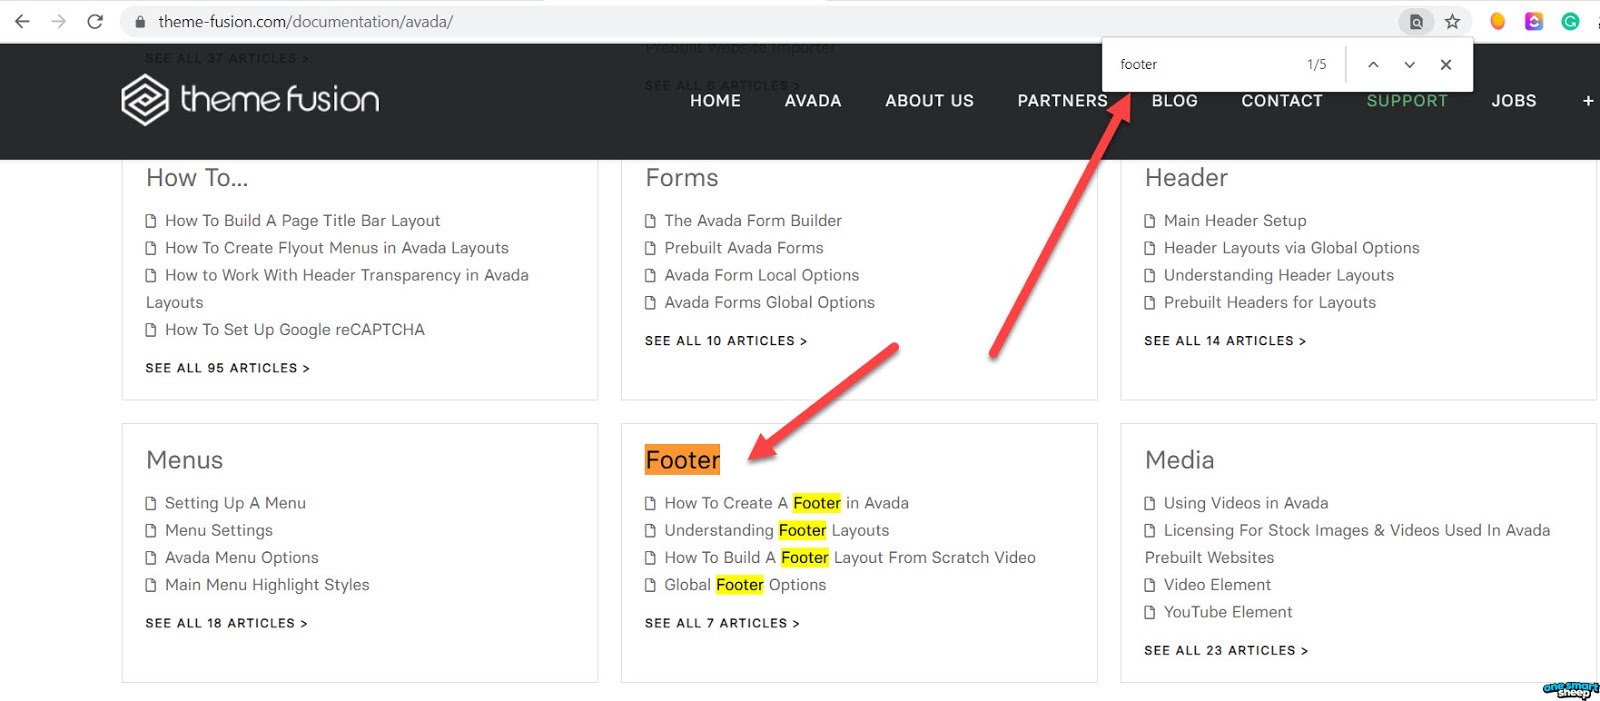Expand the plus icon in navigation
1600x701 pixels.
pos(1588,101)
